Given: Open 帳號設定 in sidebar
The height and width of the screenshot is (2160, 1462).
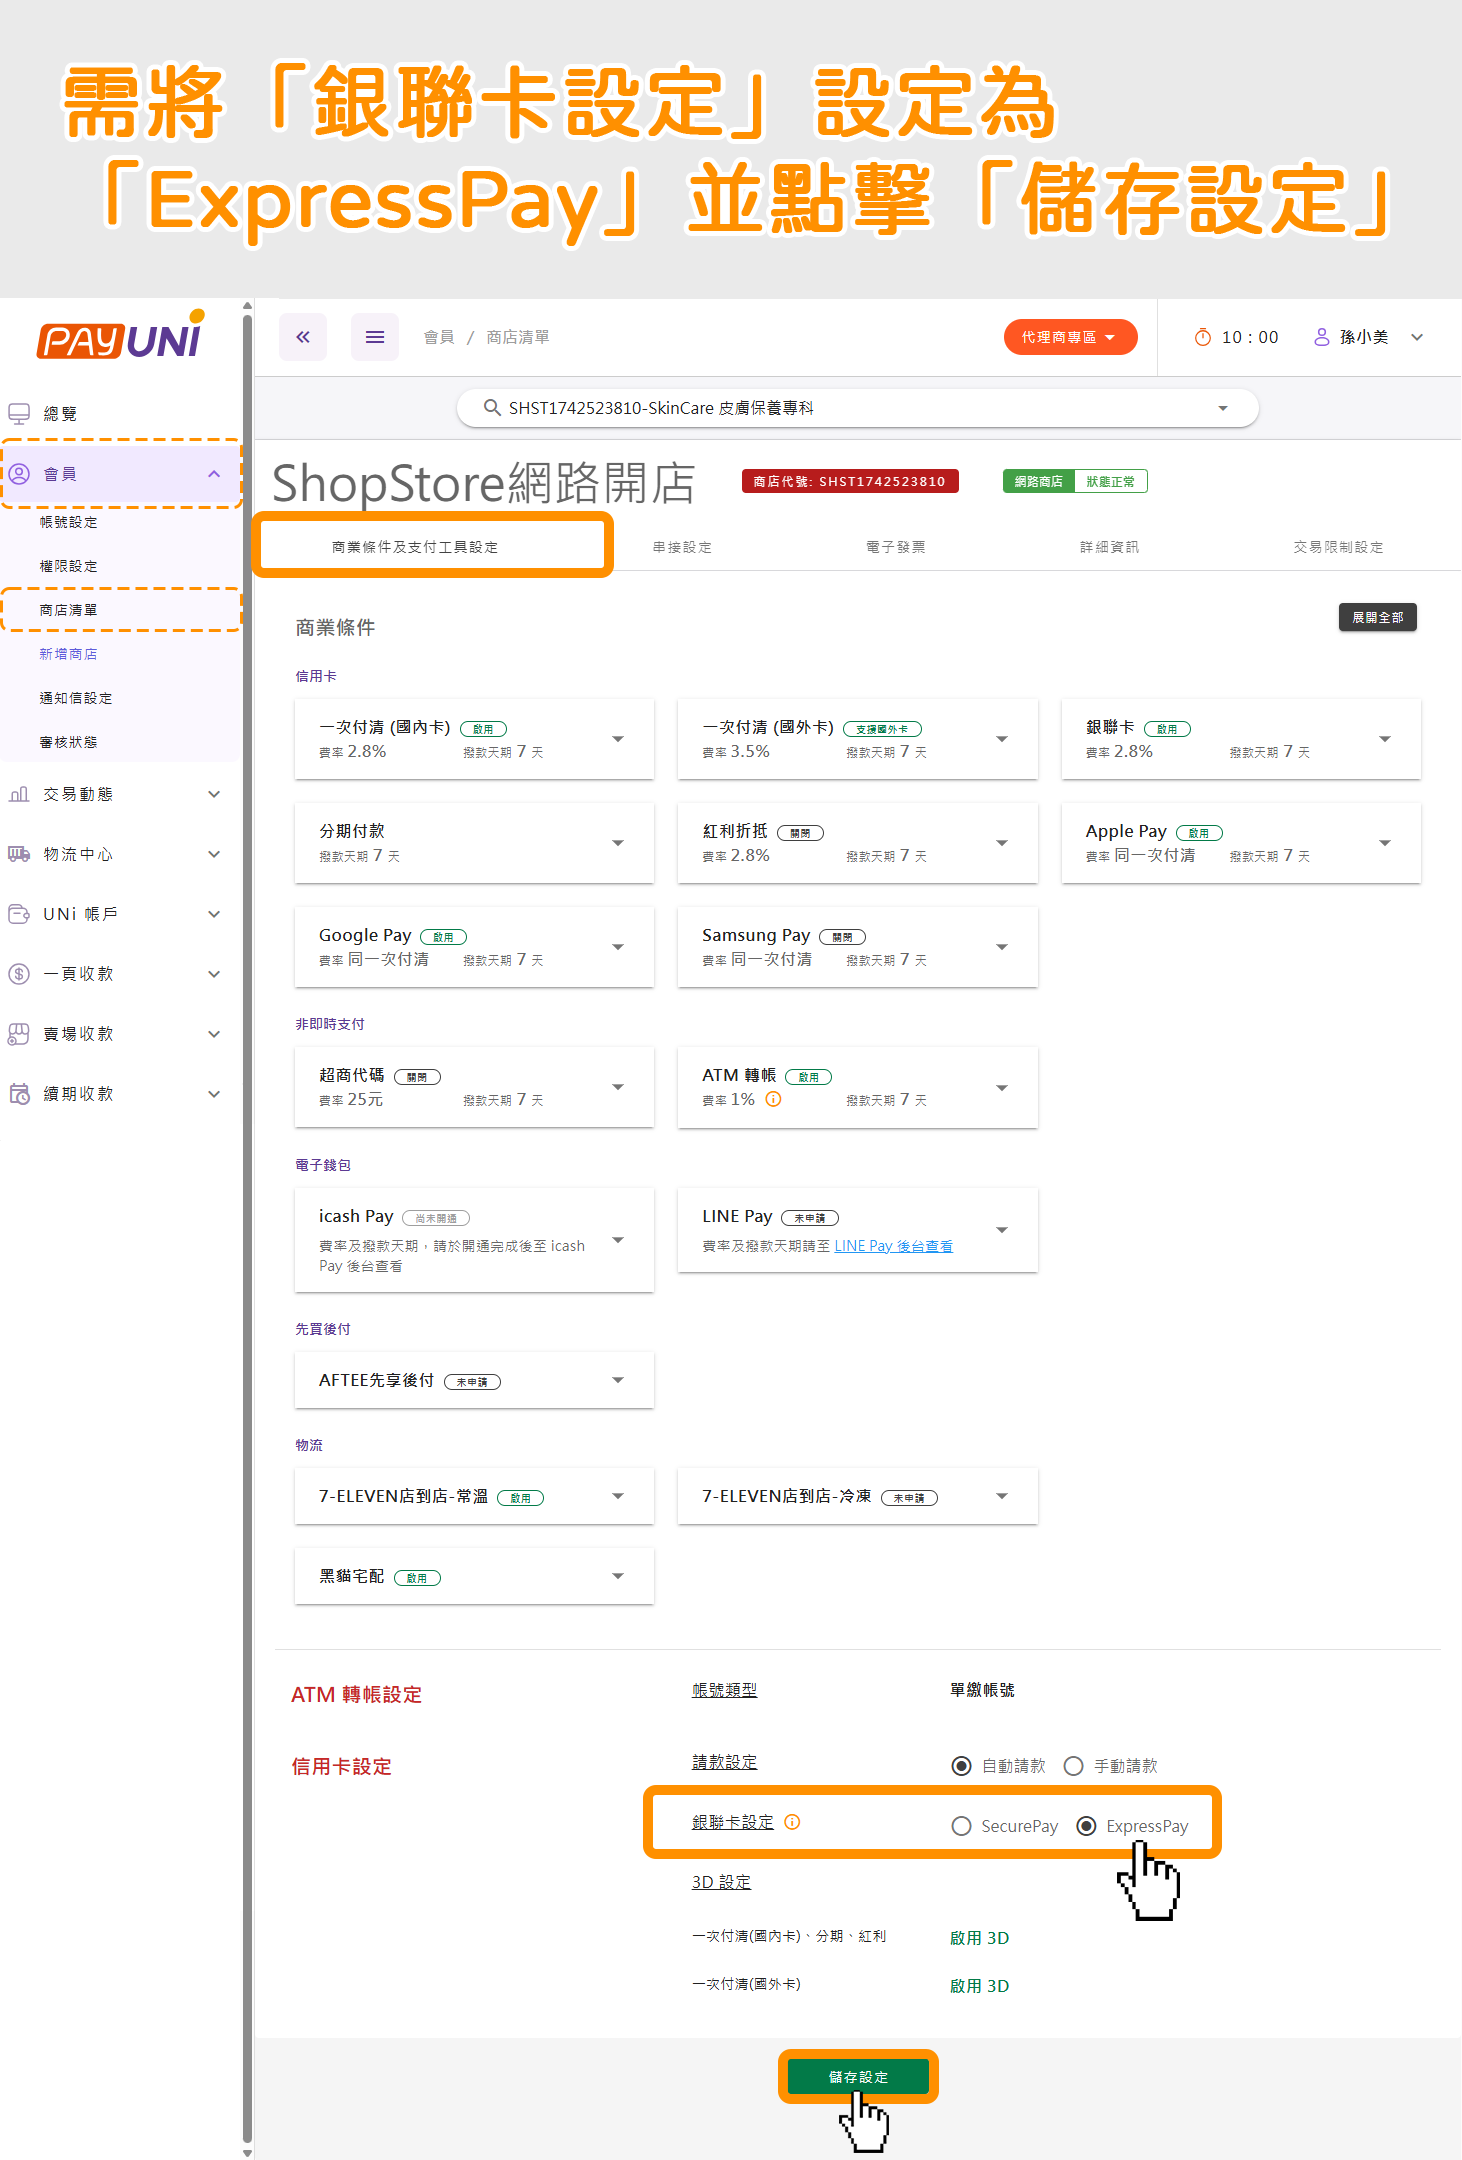Looking at the screenshot, I should 69,522.
